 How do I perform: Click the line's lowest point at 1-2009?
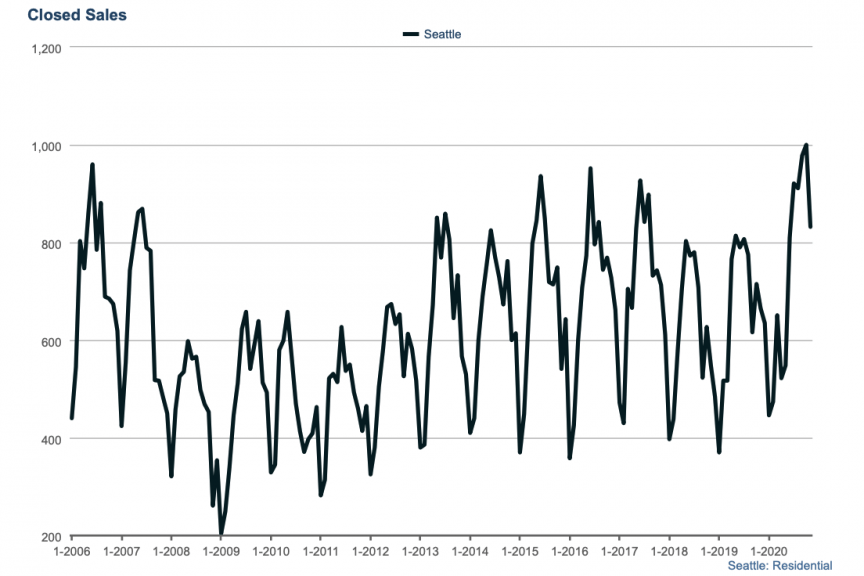click(x=221, y=534)
